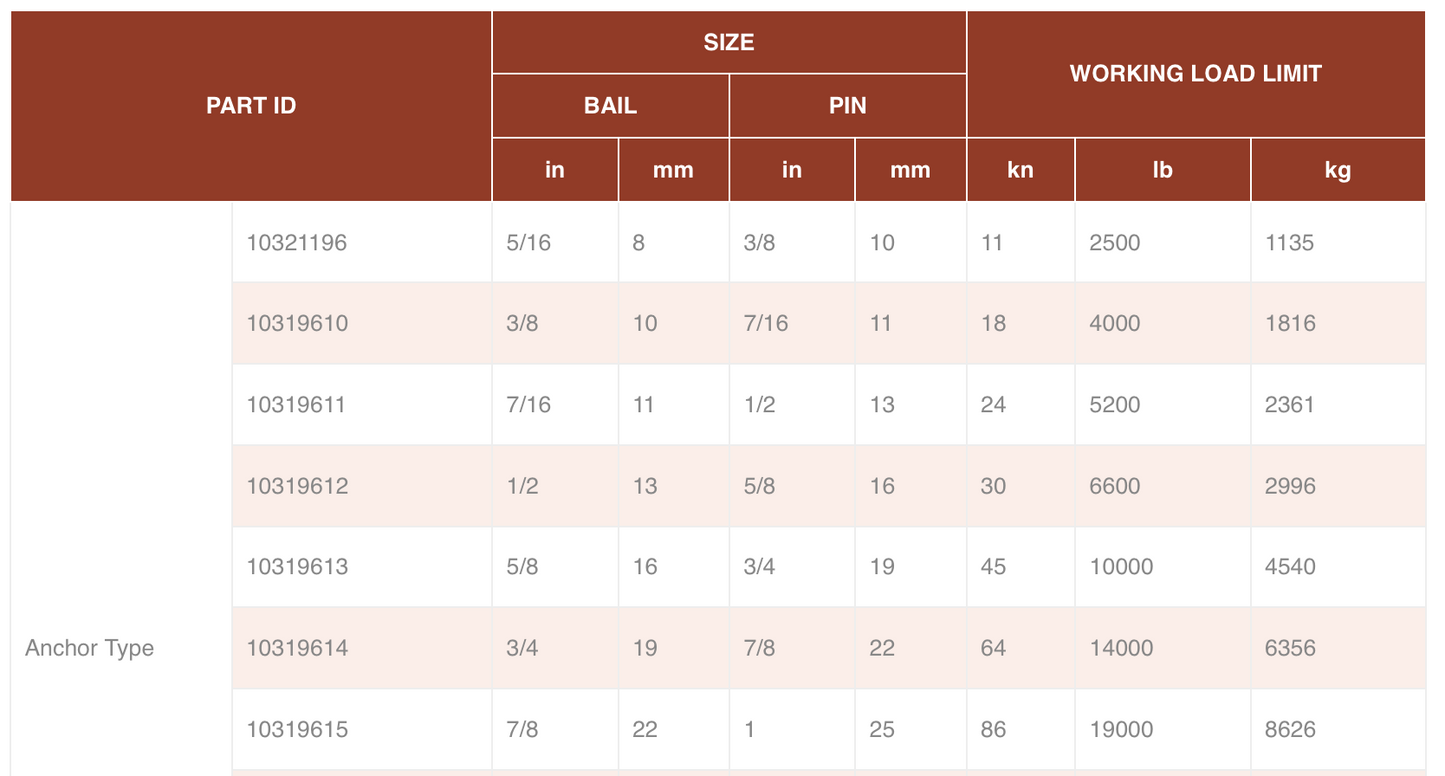Click part ID 10321196

(x=297, y=243)
